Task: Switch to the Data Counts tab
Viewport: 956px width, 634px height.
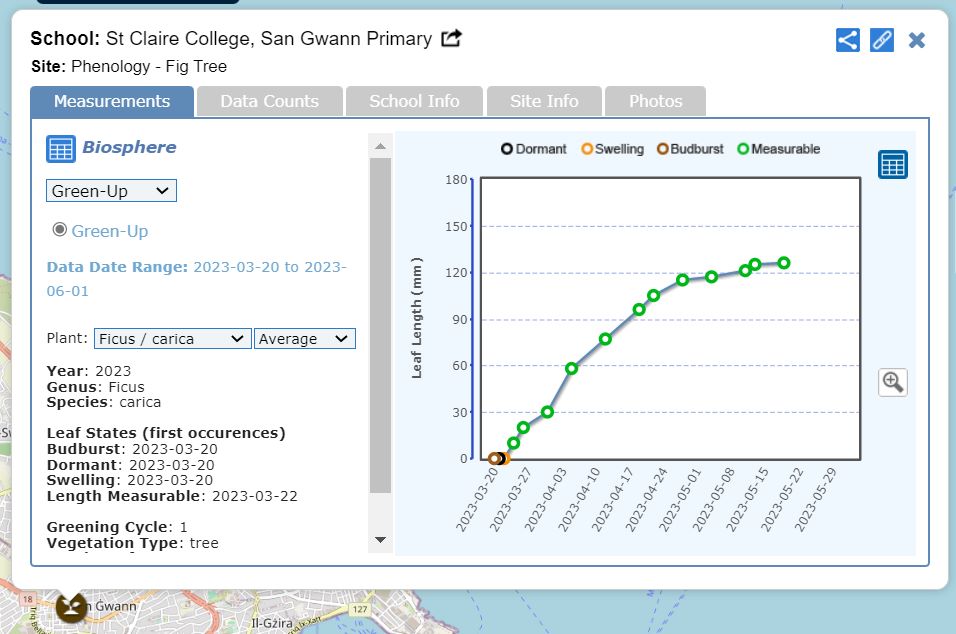Action: coord(269,101)
